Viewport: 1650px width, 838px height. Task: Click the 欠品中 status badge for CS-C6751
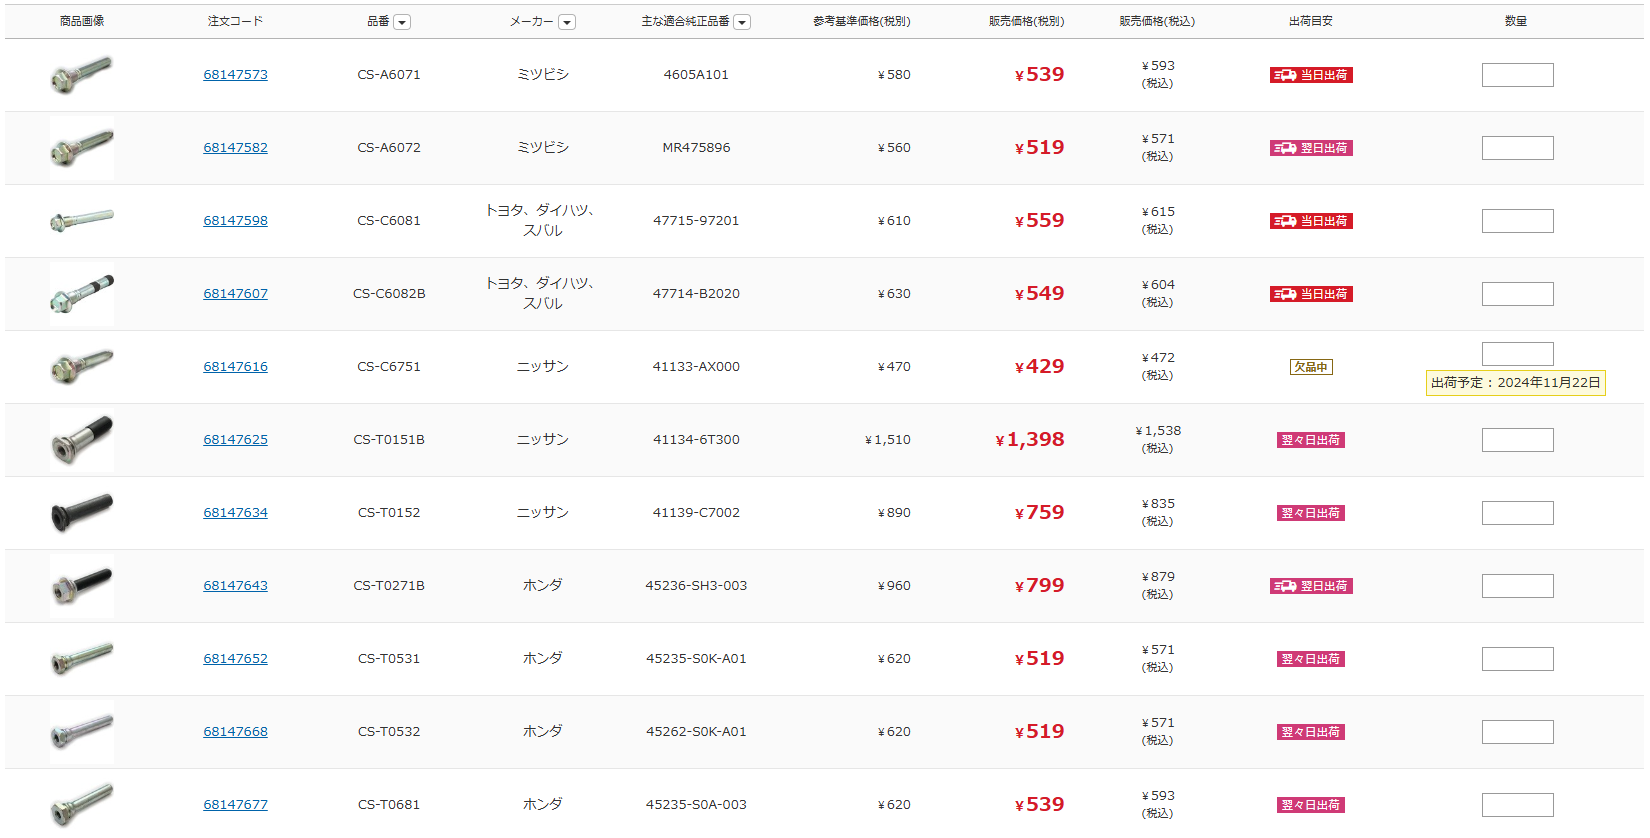1311,367
